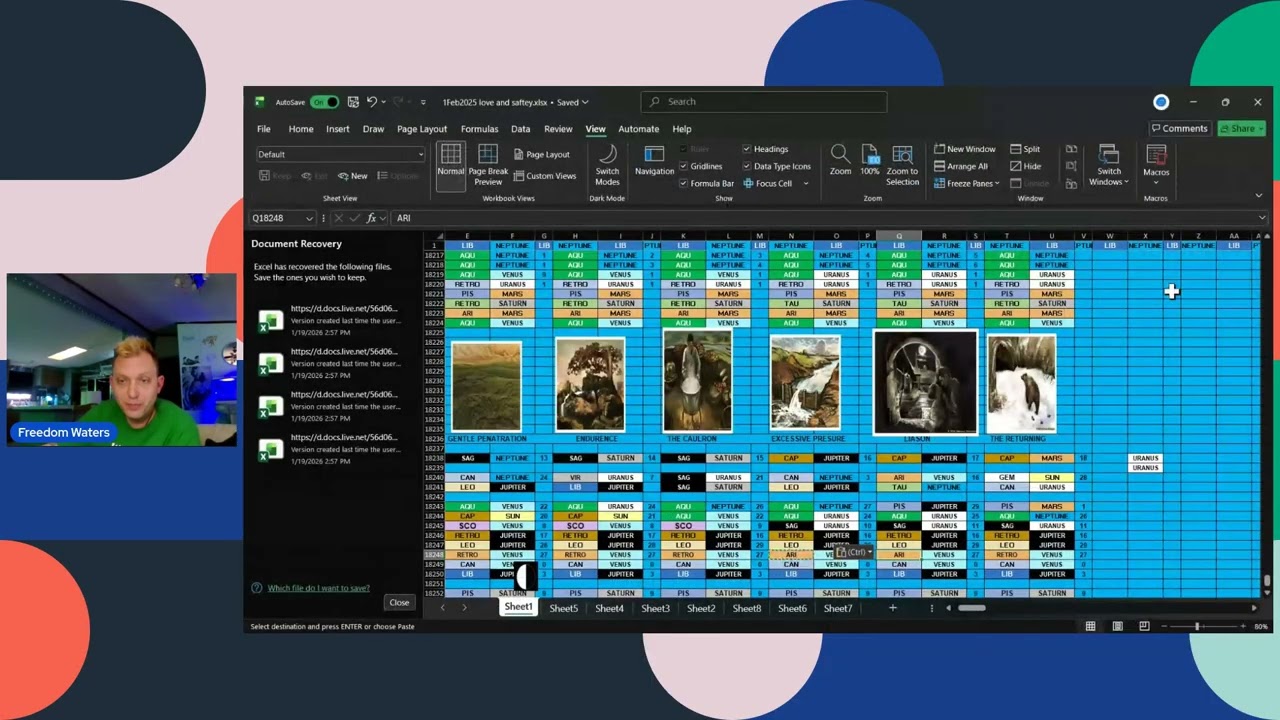Select THE CAULDRON painting thumbnail
Screen dimensions: 1280x720
(697, 382)
